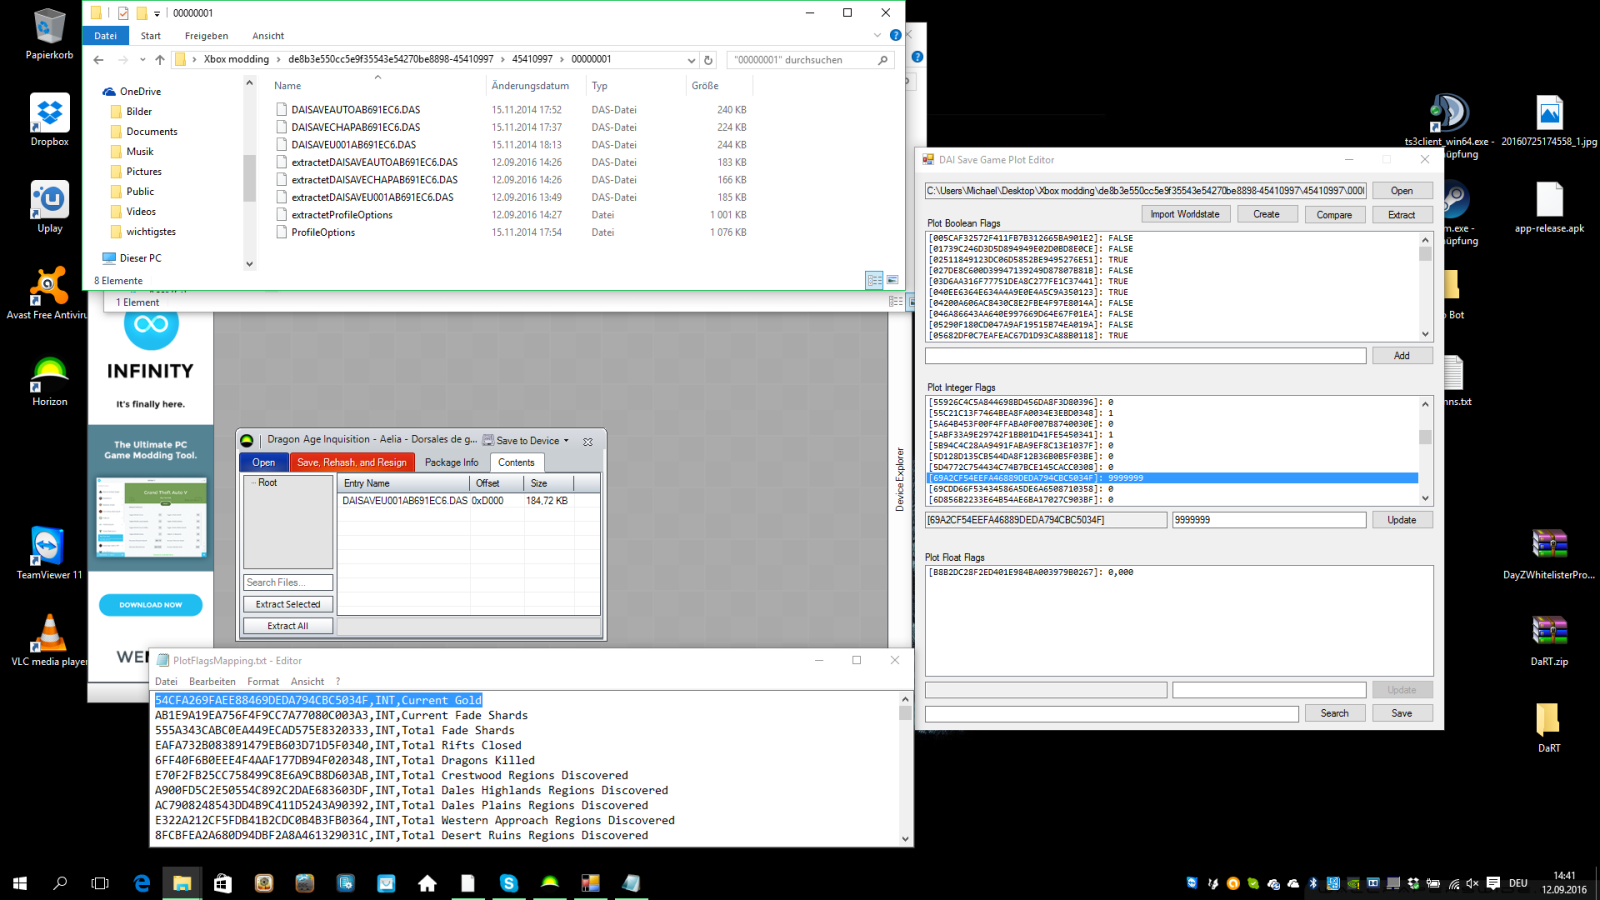Launch VLC media player from desktop
This screenshot has width=1600, height=900.
[49, 640]
